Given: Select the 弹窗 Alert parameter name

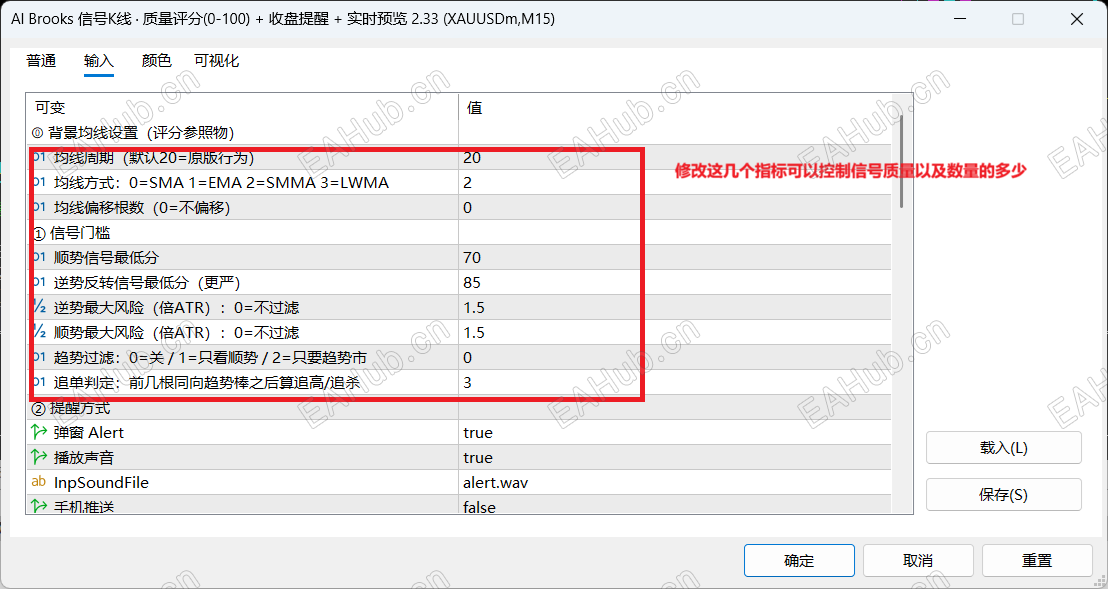Looking at the screenshot, I should [x=88, y=433].
